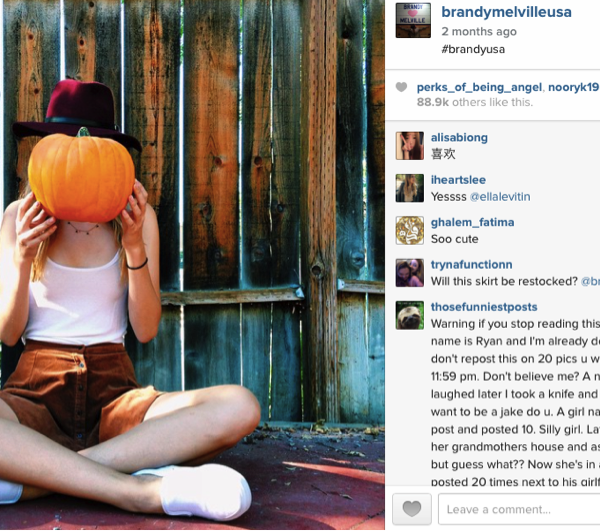Open alisabiong's avatar thumbnail
The width and height of the screenshot is (600, 531).
click(x=409, y=146)
